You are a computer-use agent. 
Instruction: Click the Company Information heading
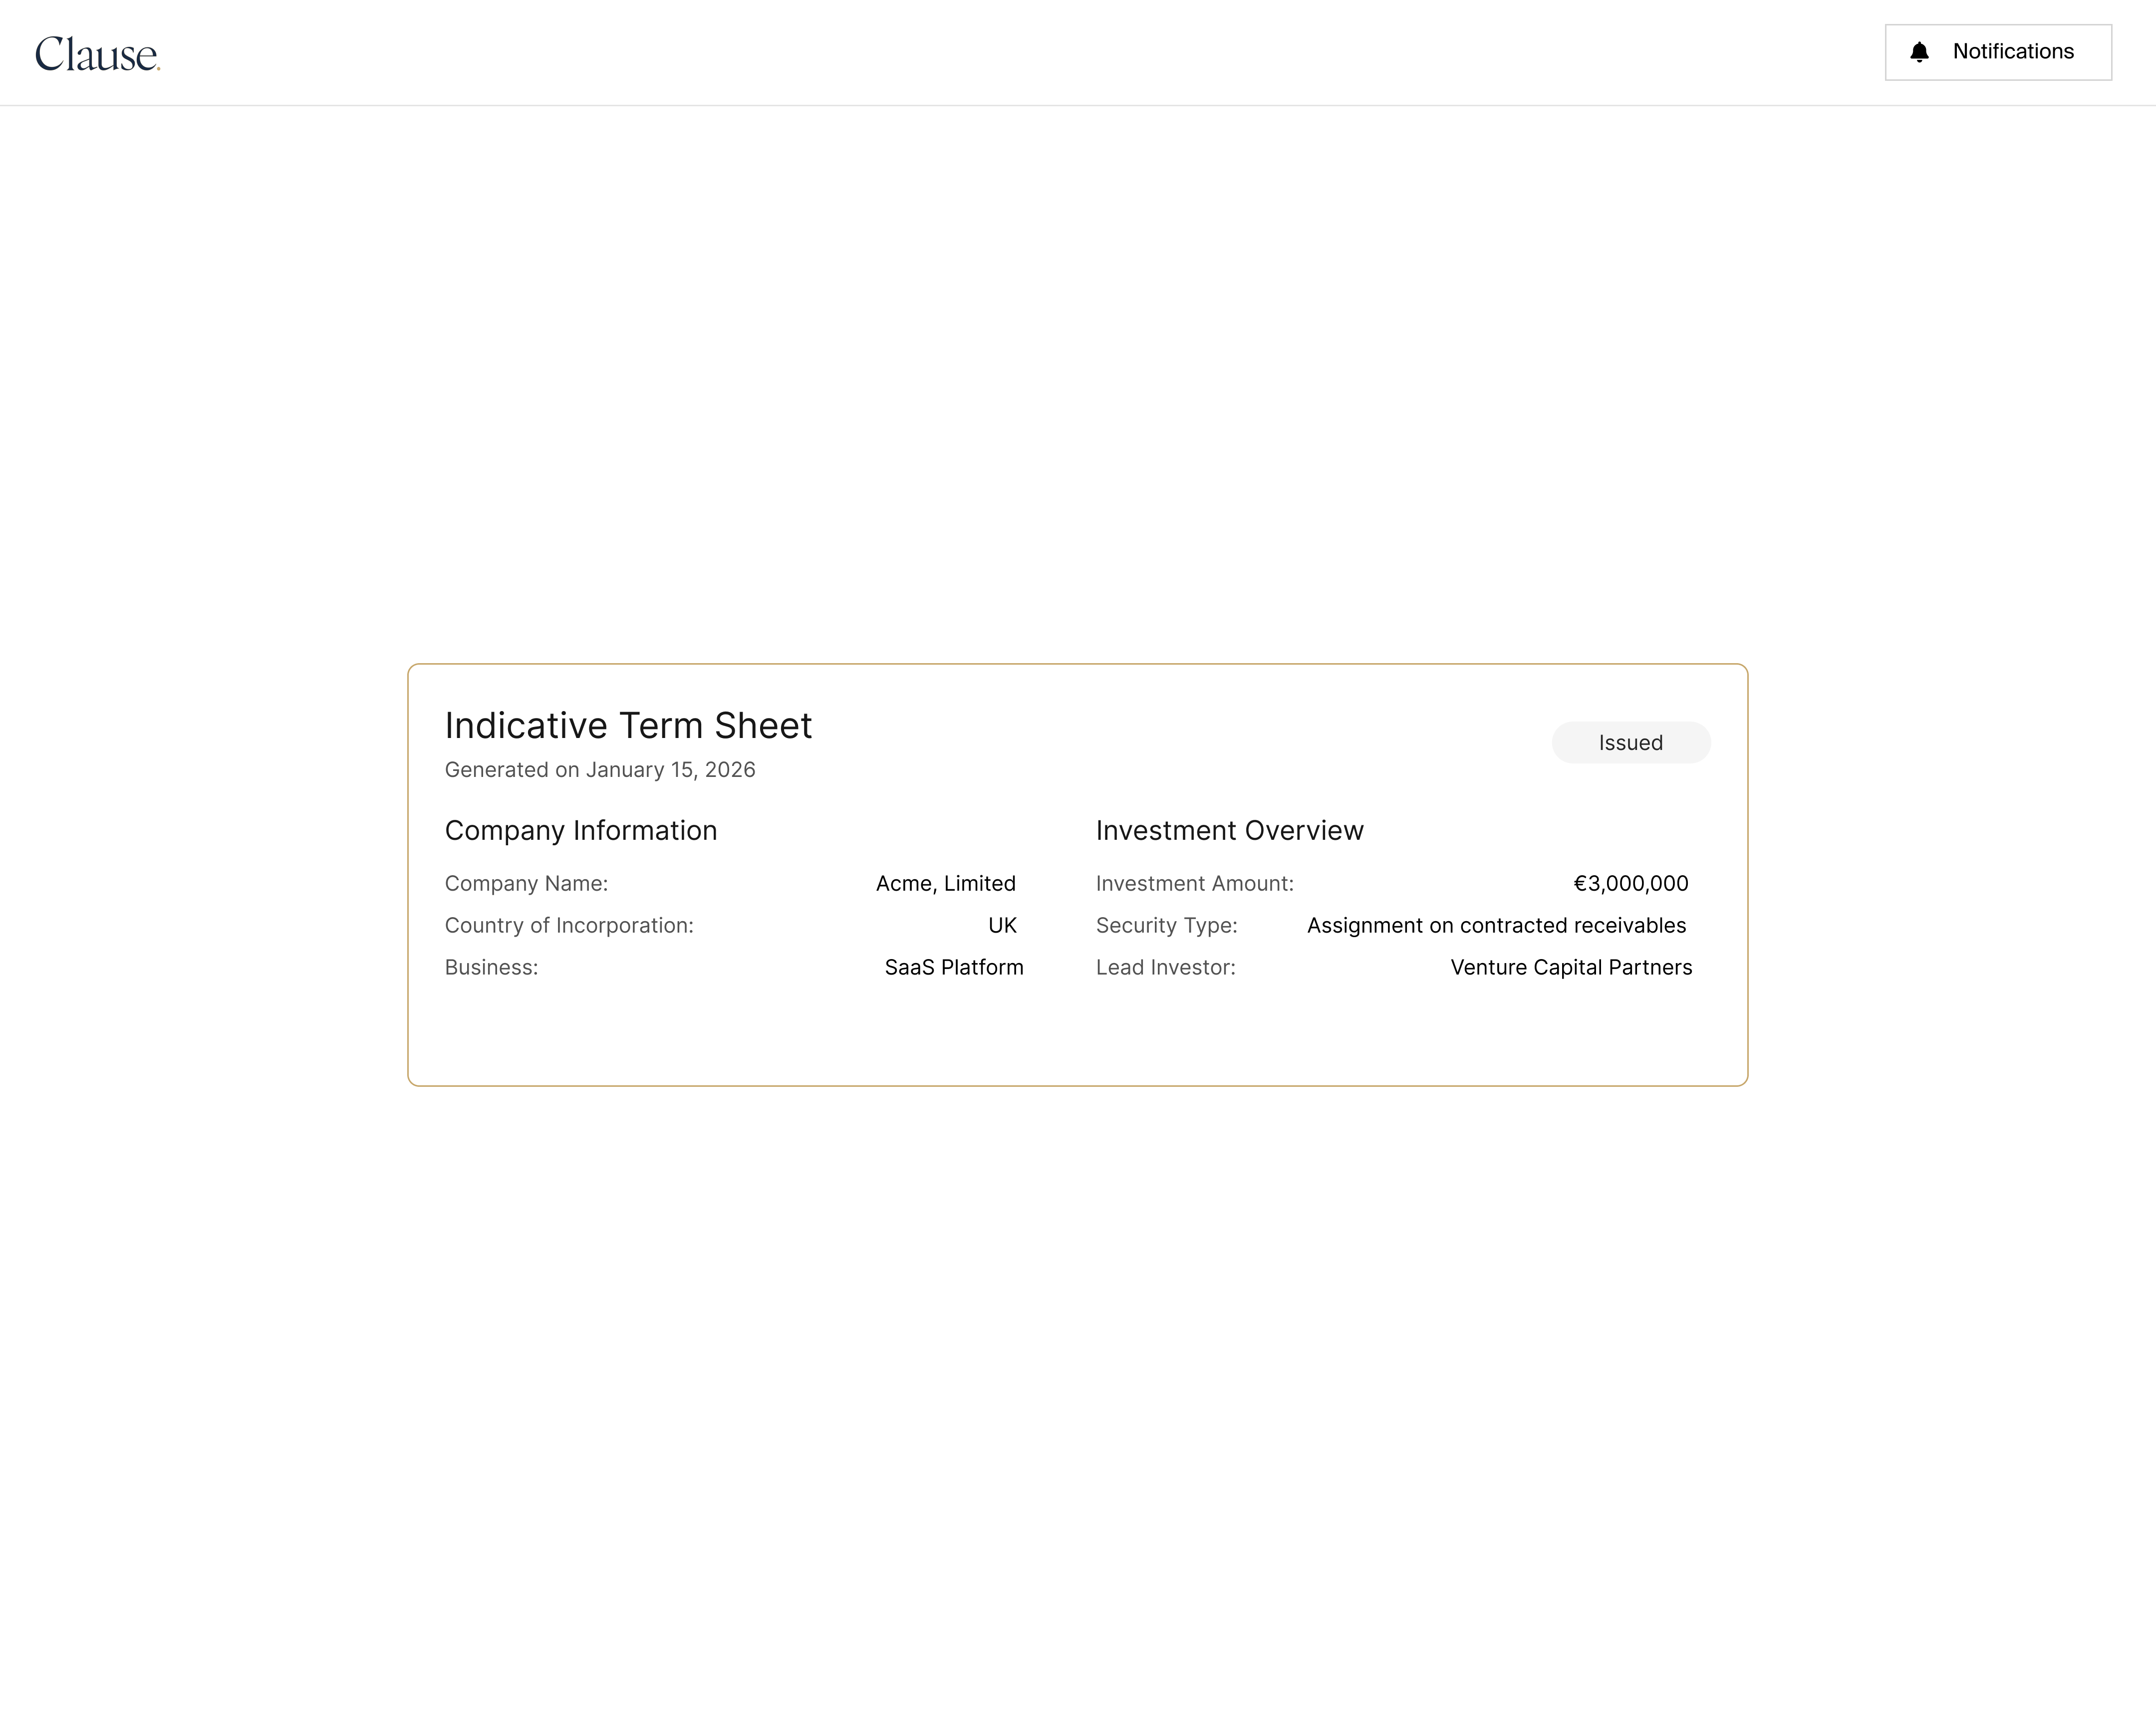coord(581,831)
